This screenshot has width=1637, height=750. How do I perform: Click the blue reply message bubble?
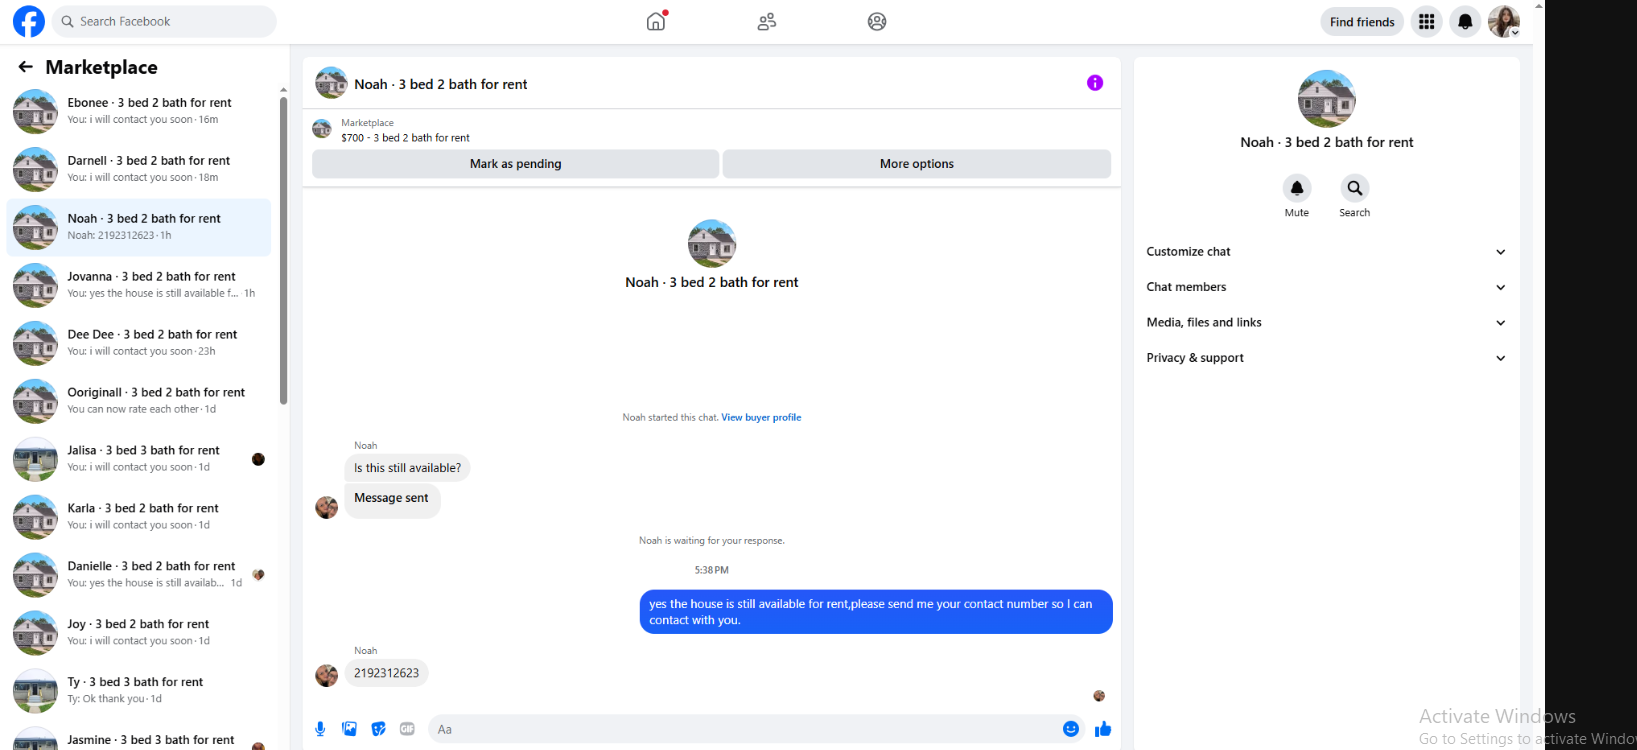876,612
